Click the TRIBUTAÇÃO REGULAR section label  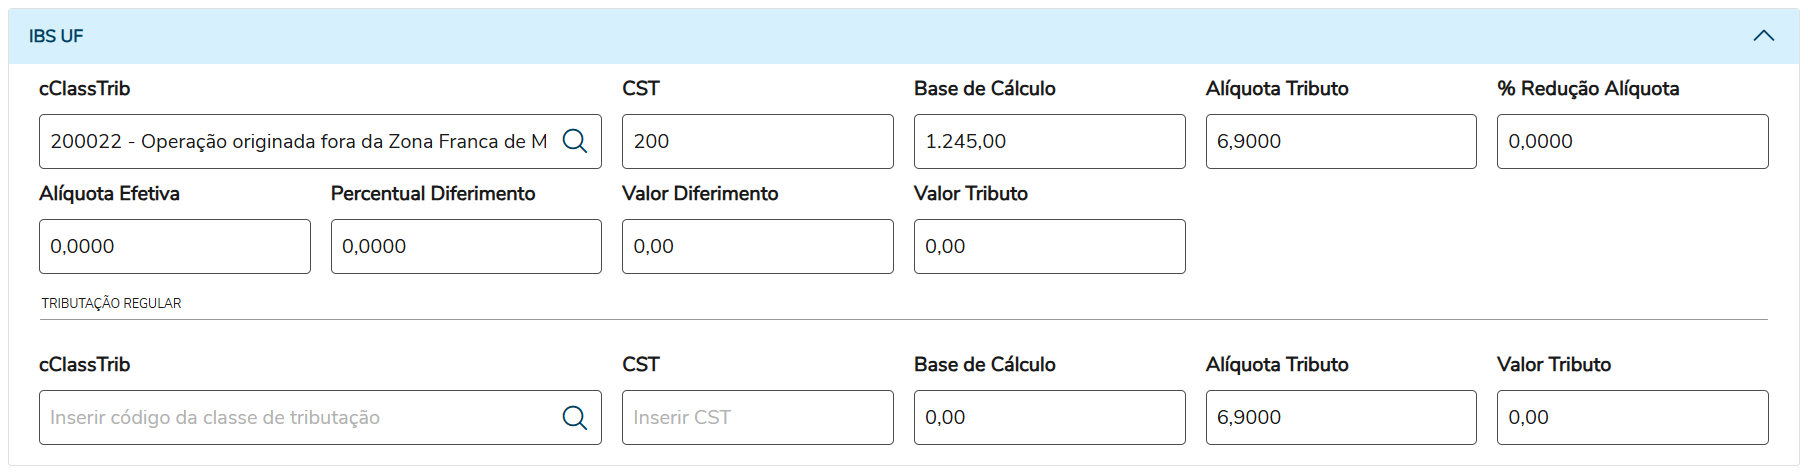[x=111, y=303]
